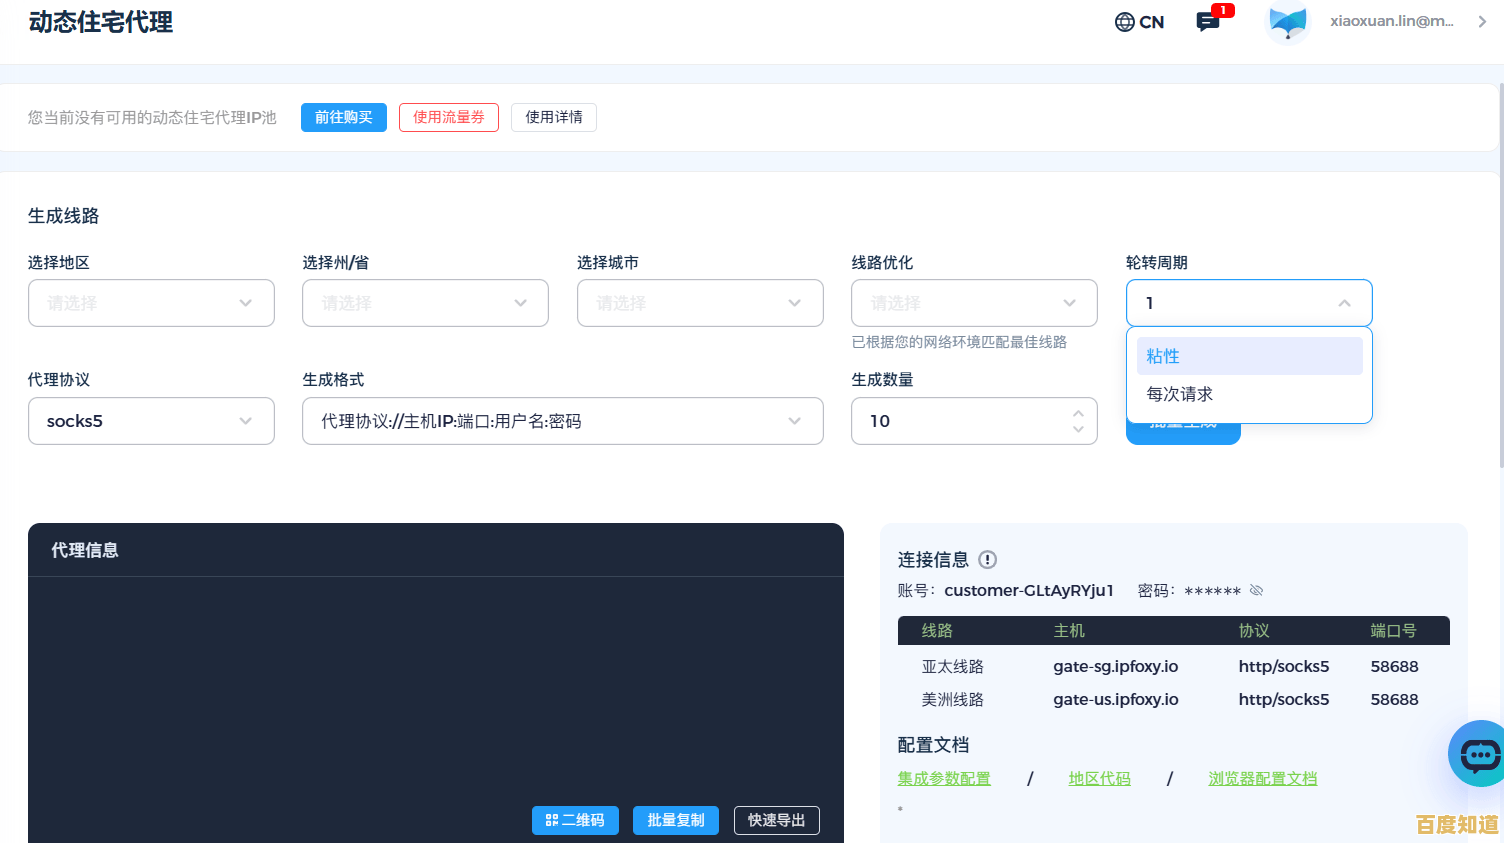Image resolution: width=1504 pixels, height=843 pixels.
Task: Open the floating customer support chat bubble
Action: tap(1478, 754)
